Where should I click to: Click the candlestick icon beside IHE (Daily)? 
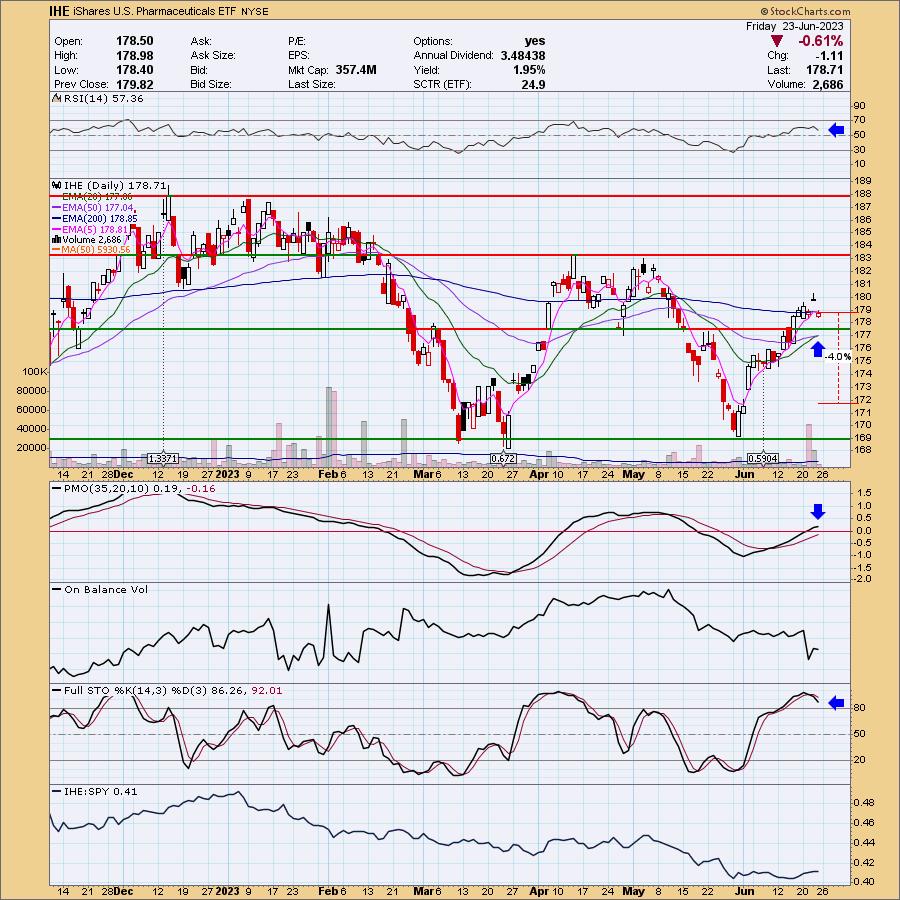pyautogui.click(x=56, y=185)
